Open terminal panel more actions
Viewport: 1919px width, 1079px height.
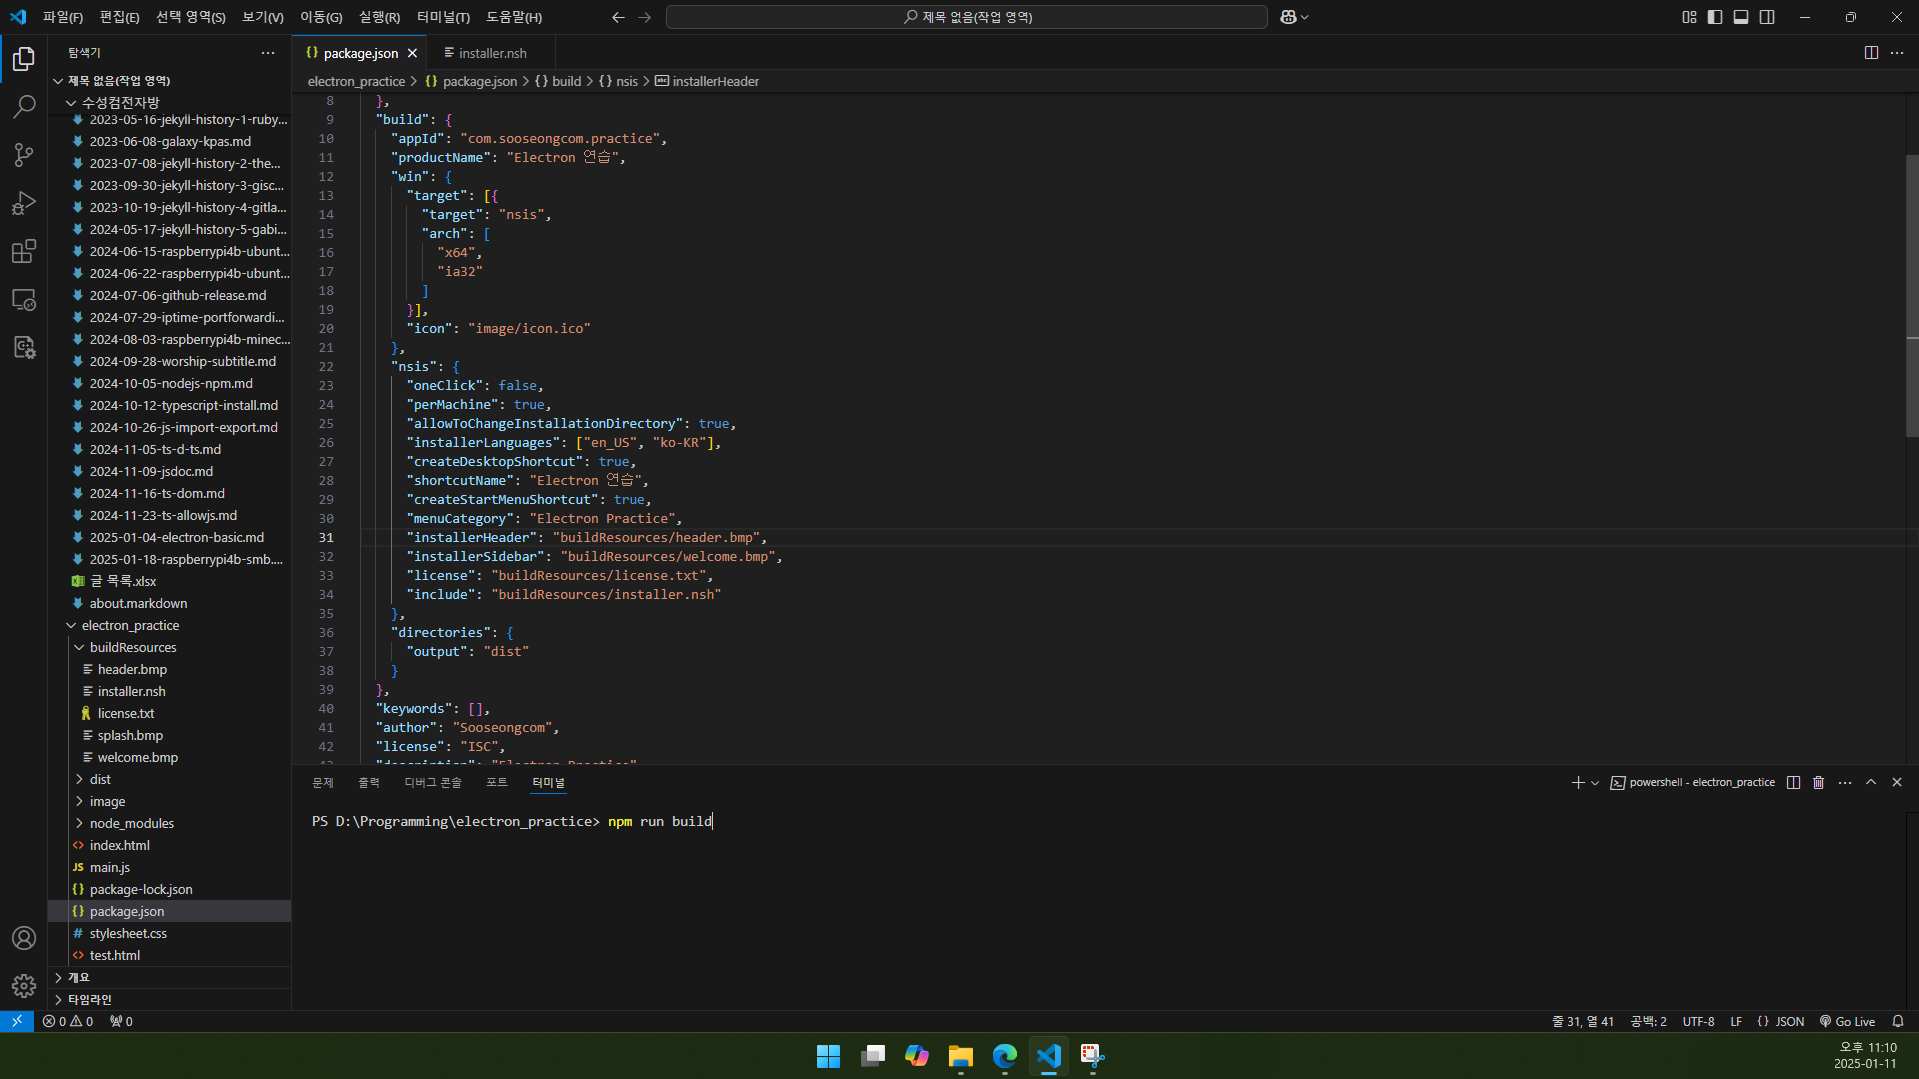pos(1845,782)
